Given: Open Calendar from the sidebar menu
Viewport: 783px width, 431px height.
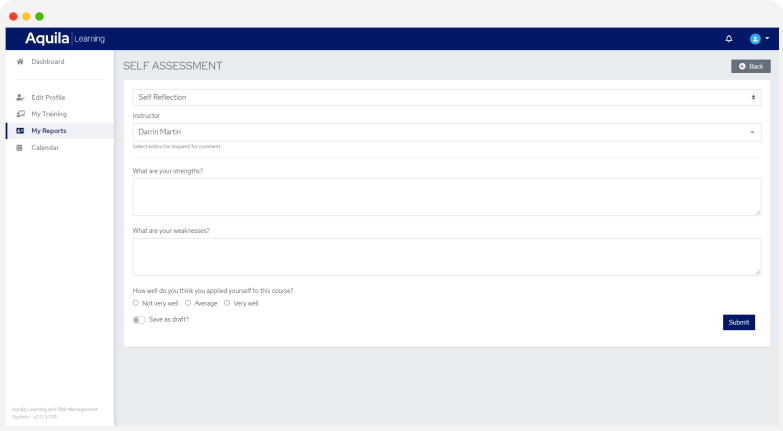Looking at the screenshot, I should 45,148.
